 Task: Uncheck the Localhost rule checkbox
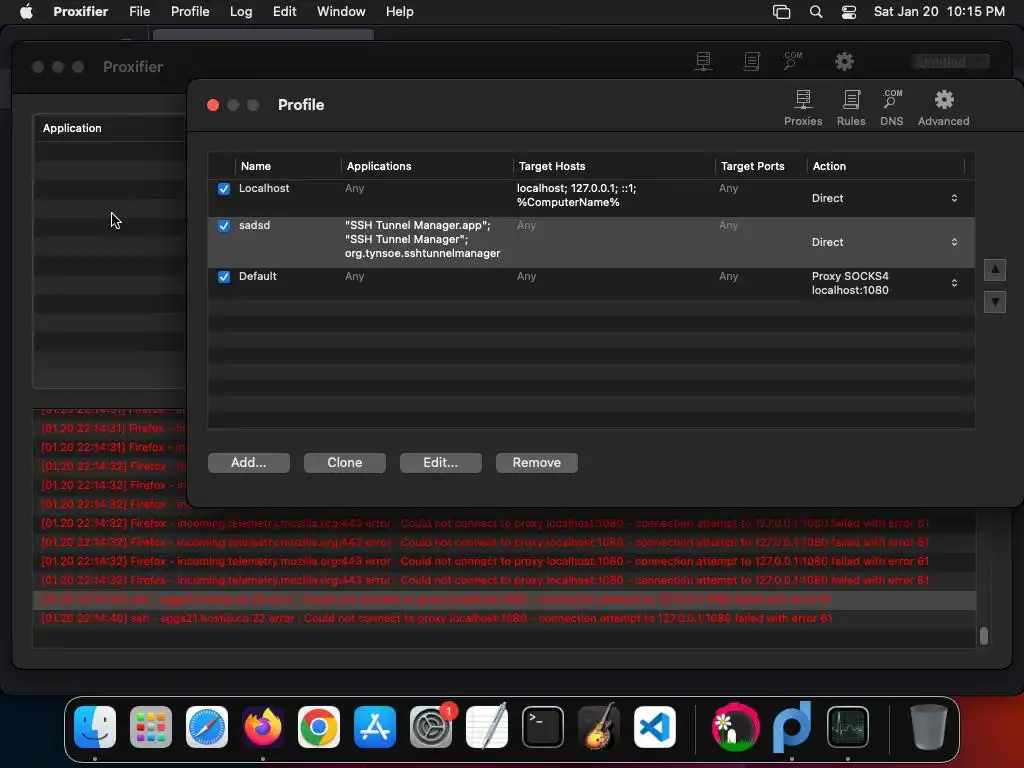point(224,189)
